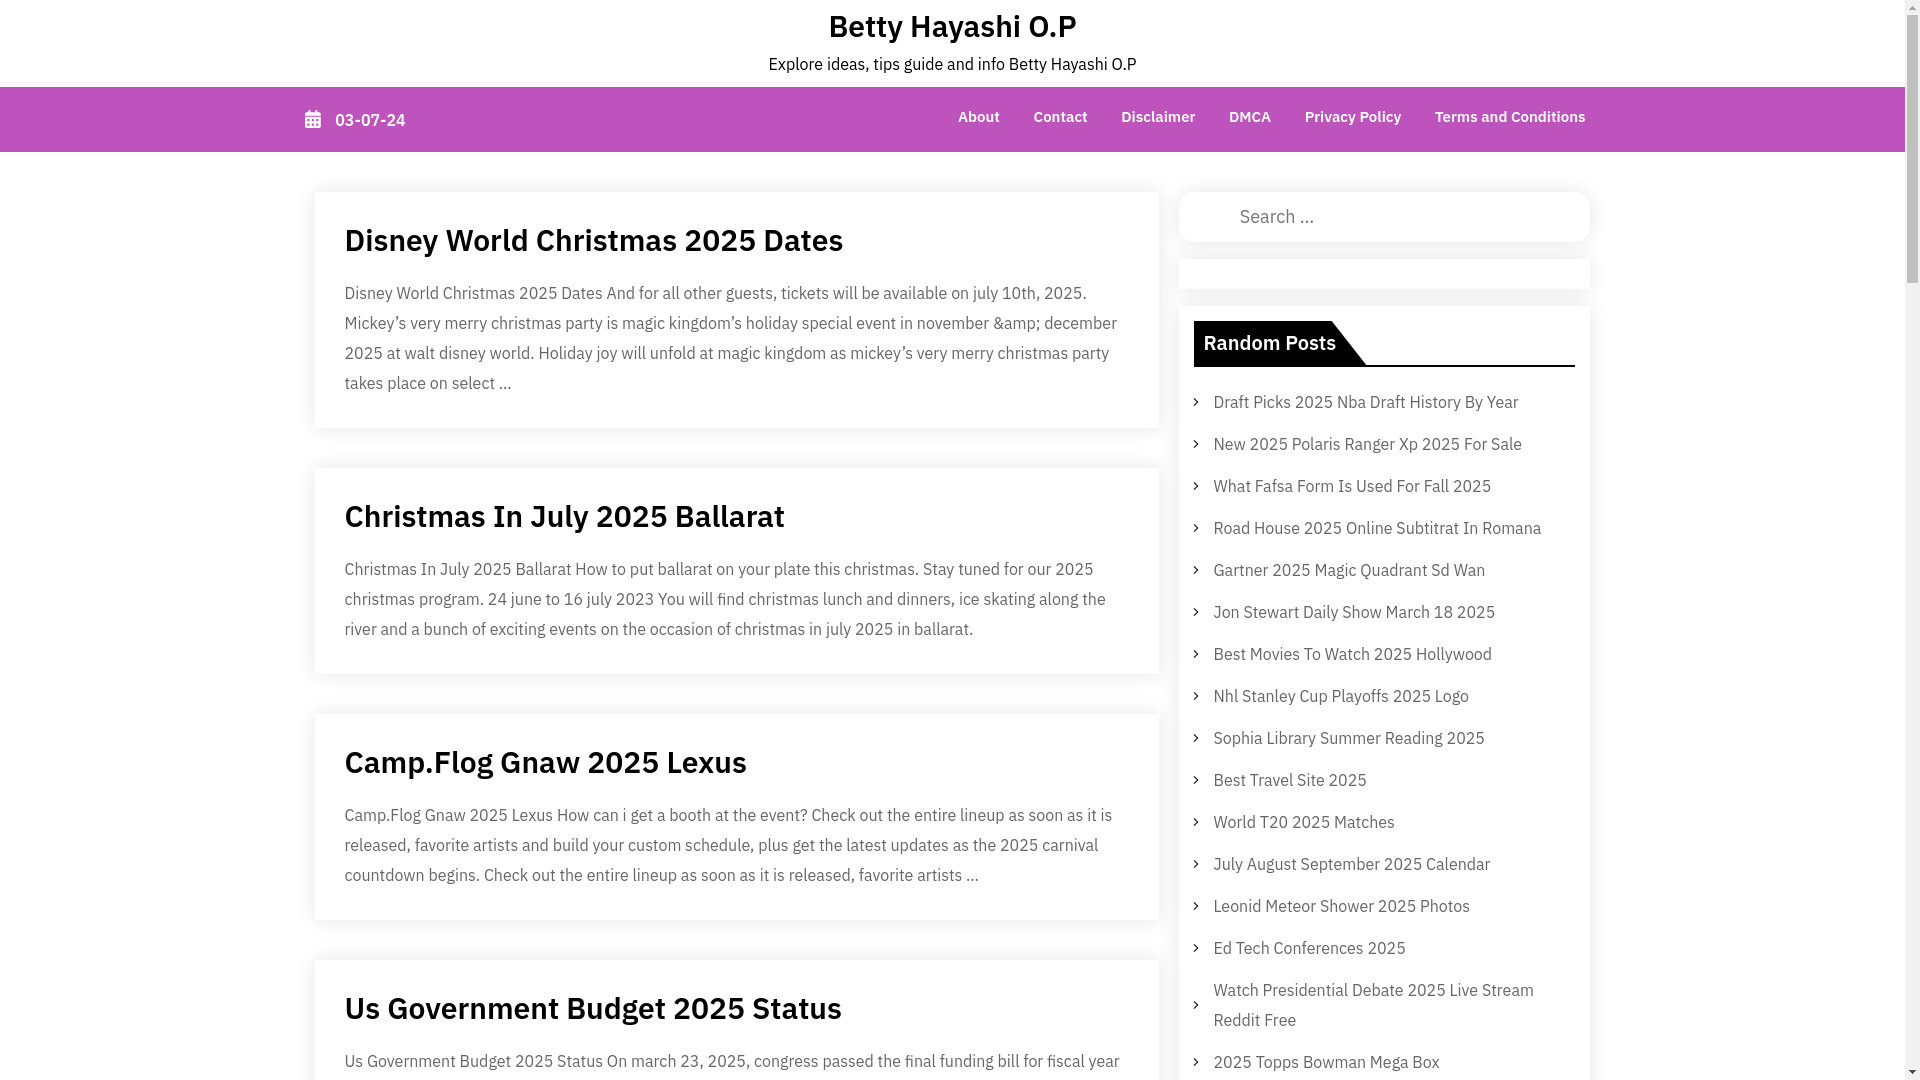Viewport: 1920px width, 1080px height.
Task: Open Draft Picks 2025 Nba Draft History link
Action: point(1365,402)
